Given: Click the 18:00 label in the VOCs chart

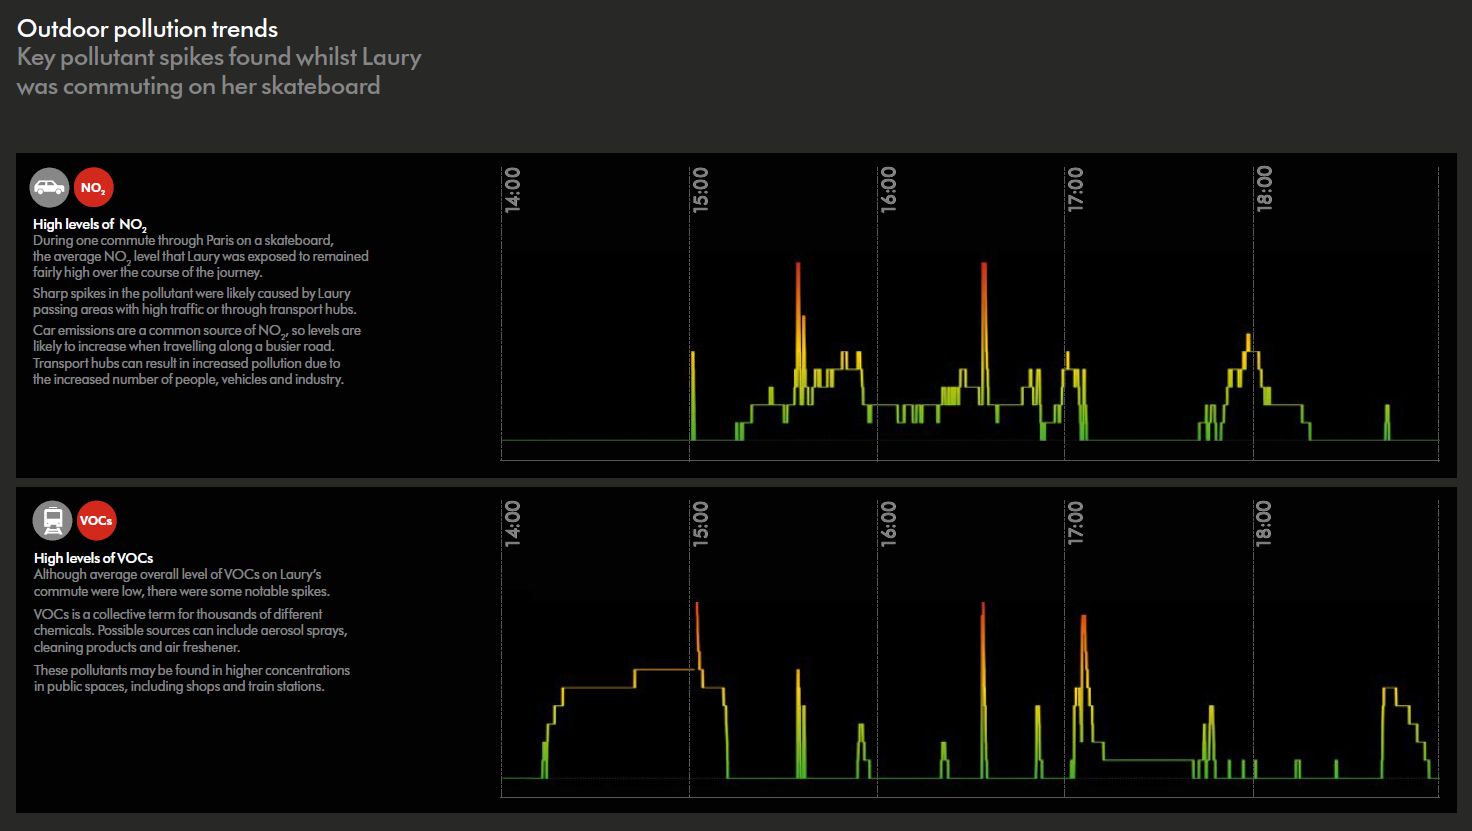Looking at the screenshot, I should tap(1265, 523).
